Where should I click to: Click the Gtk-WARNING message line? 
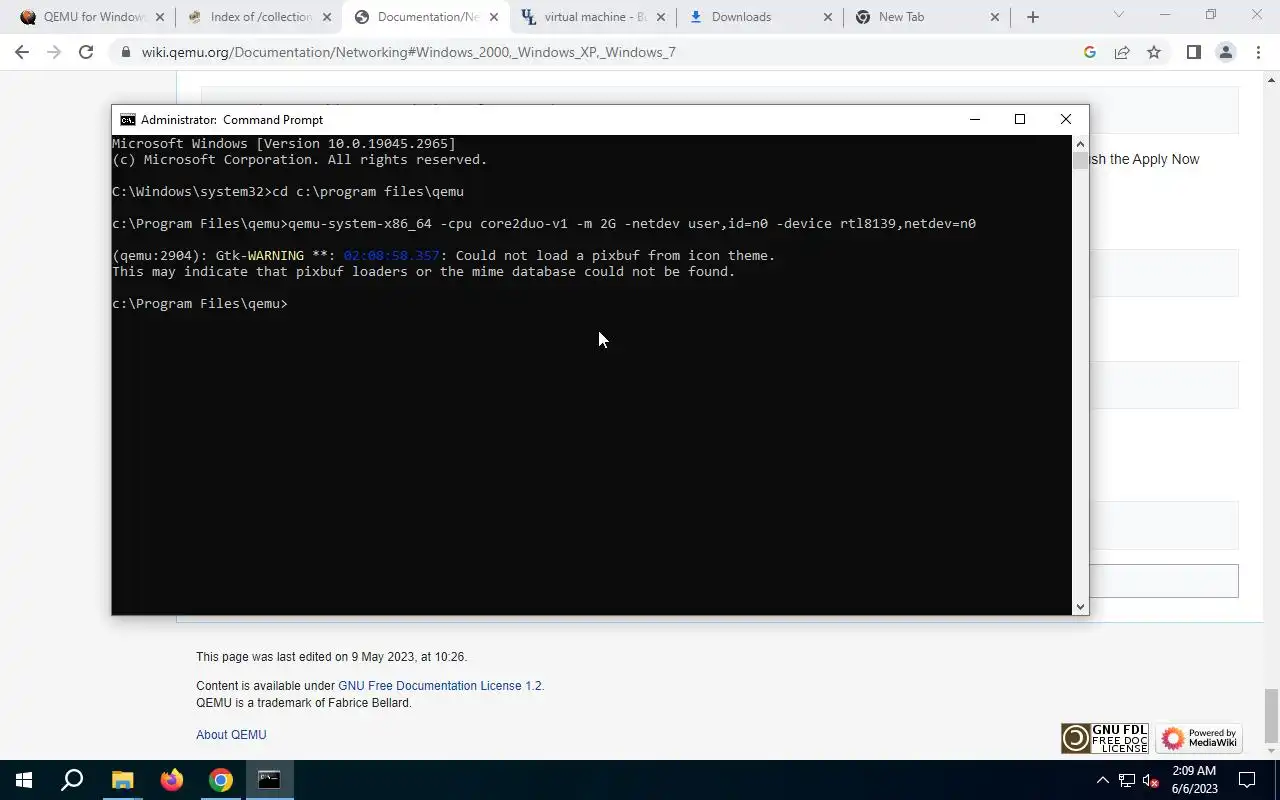(x=444, y=255)
